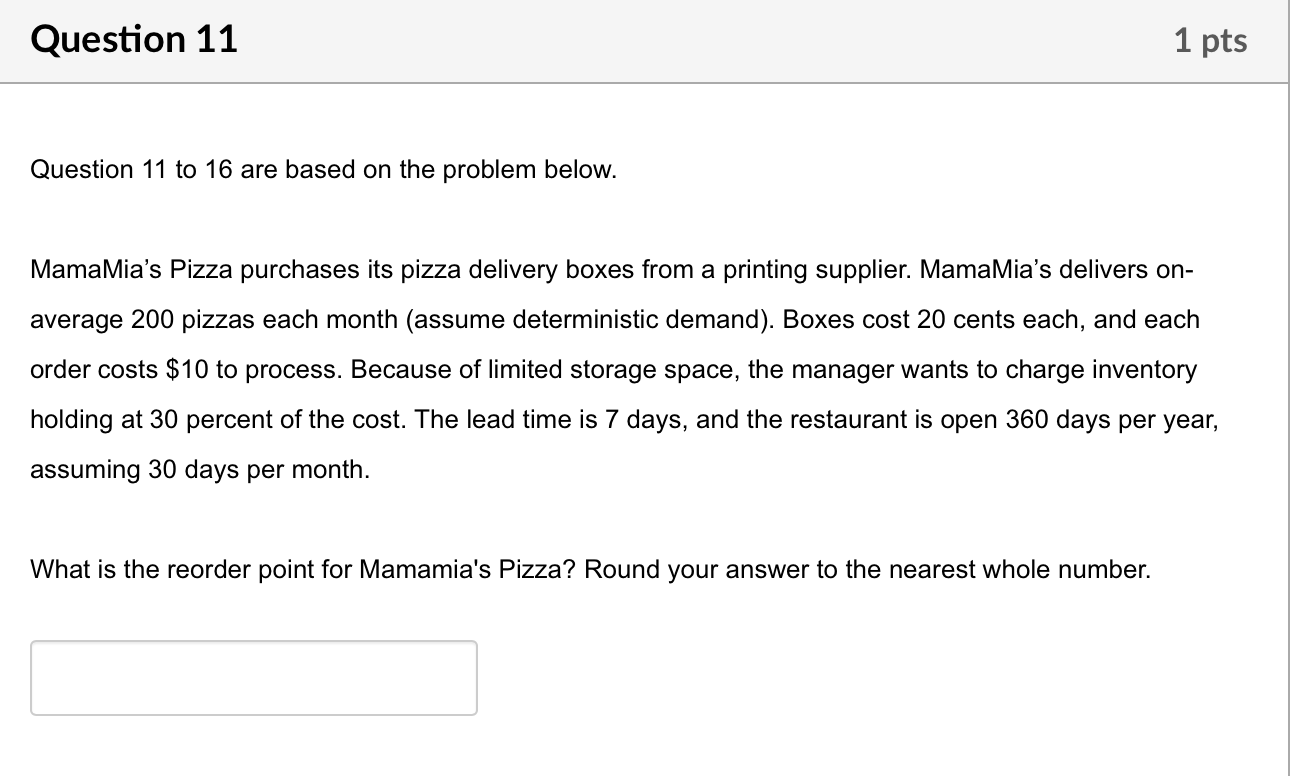Click the "1 pts" points label

click(1211, 41)
